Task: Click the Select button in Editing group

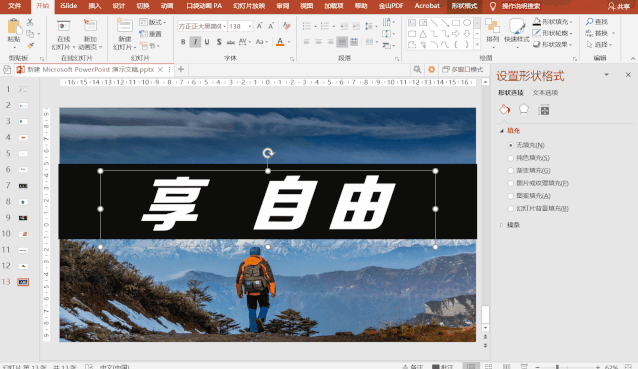Action: pyautogui.click(x=600, y=44)
